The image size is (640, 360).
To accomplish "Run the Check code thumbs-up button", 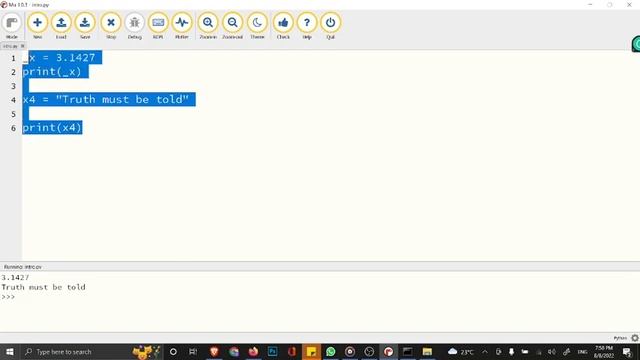I will pos(283,26).
